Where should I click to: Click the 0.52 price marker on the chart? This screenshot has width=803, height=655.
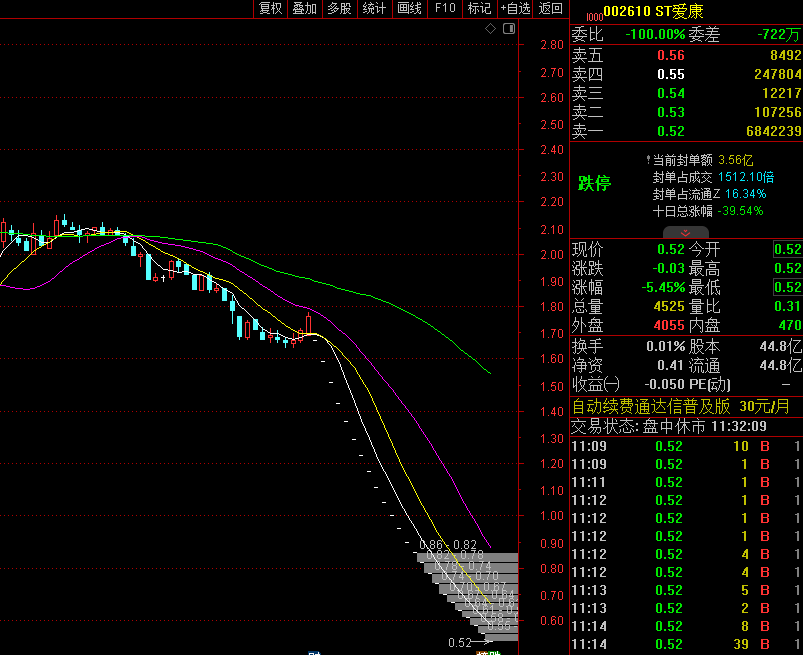[x=459, y=643]
